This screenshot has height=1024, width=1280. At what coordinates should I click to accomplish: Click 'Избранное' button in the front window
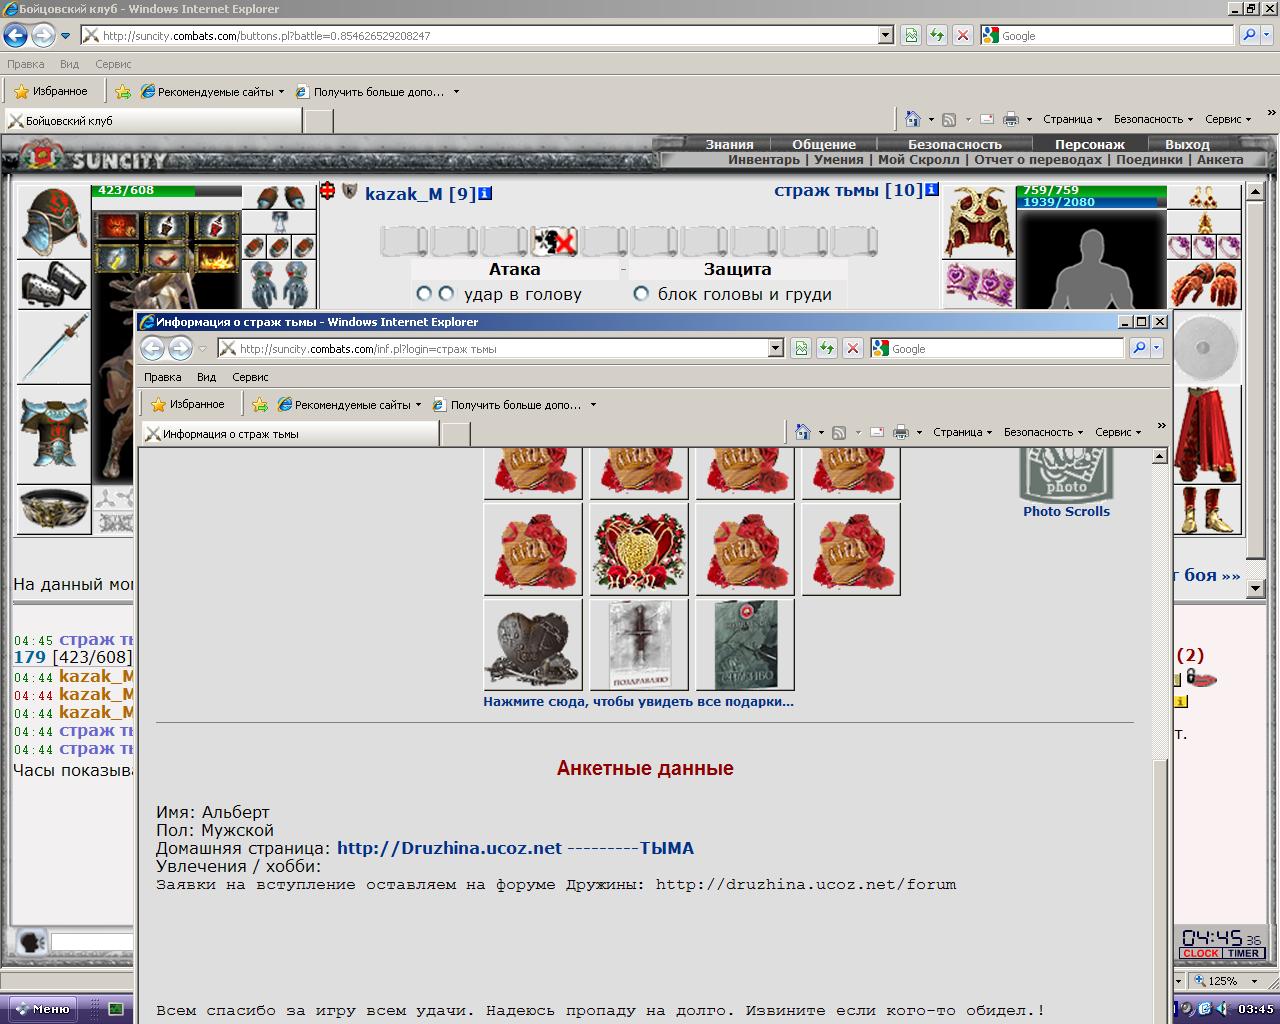click(x=188, y=405)
